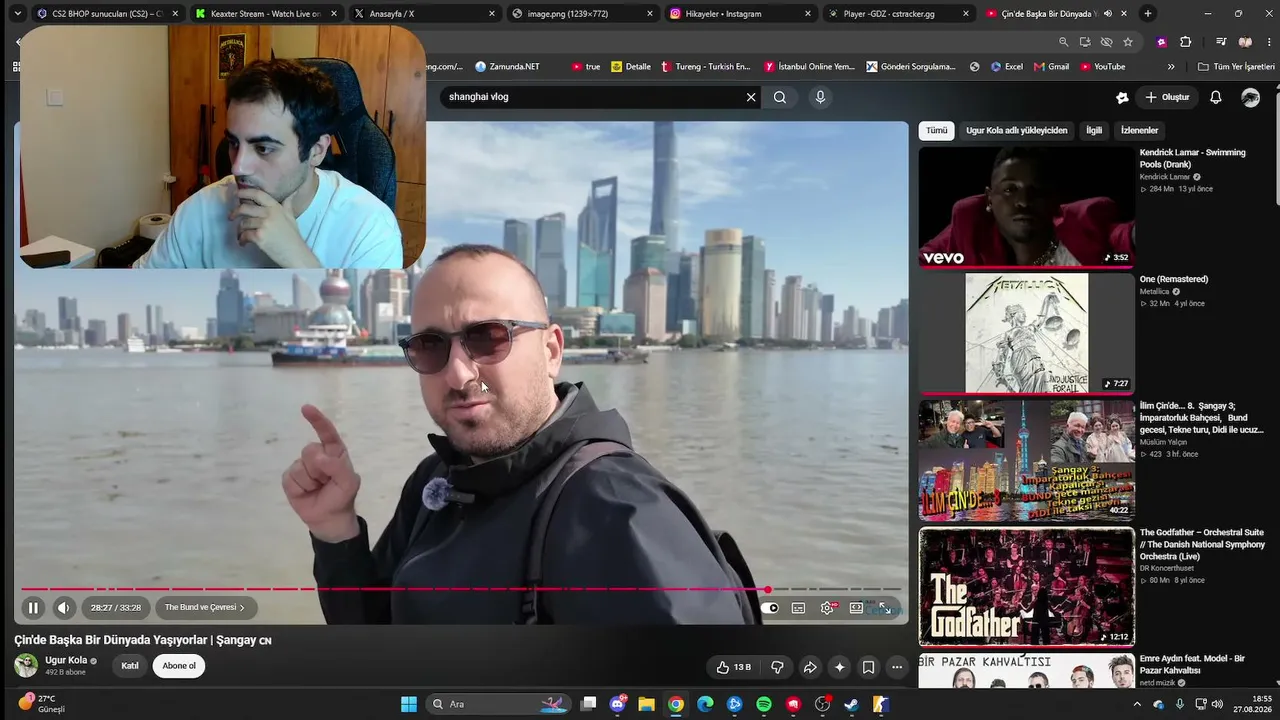Mute the video with the volume icon
This screenshot has height=720, width=1280.
64,607
